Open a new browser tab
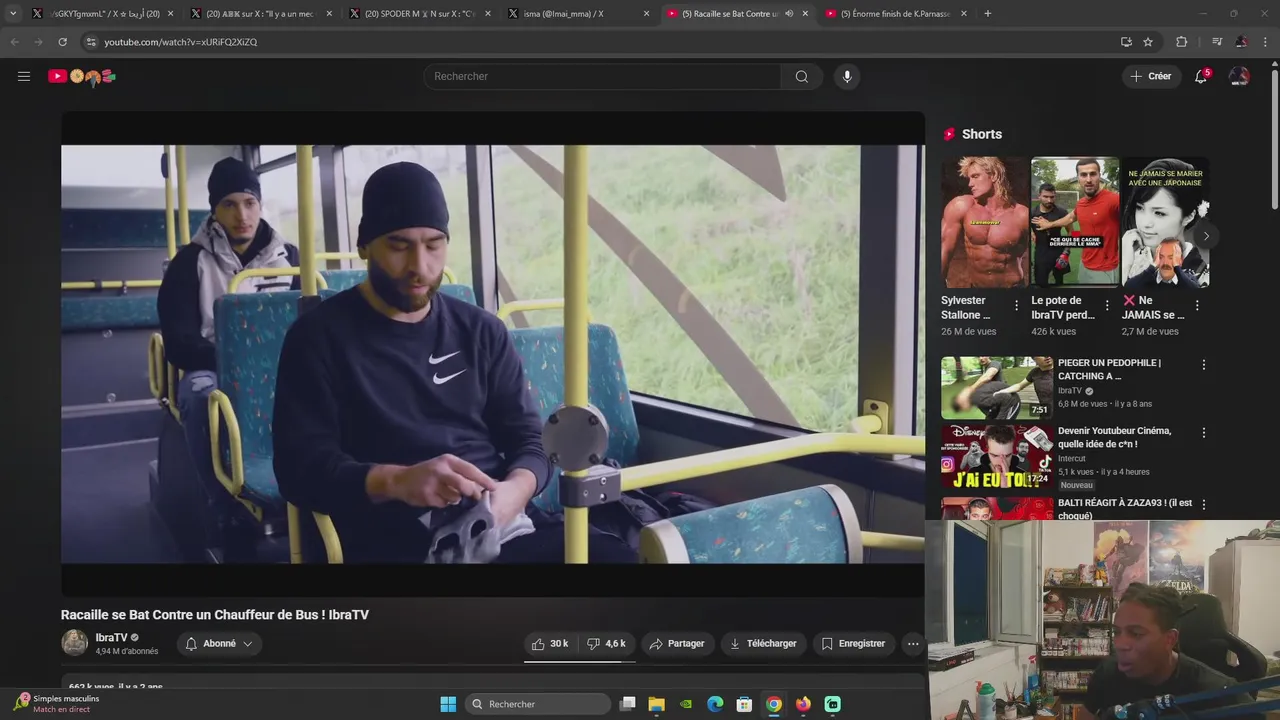The image size is (1280, 720). 988,14
